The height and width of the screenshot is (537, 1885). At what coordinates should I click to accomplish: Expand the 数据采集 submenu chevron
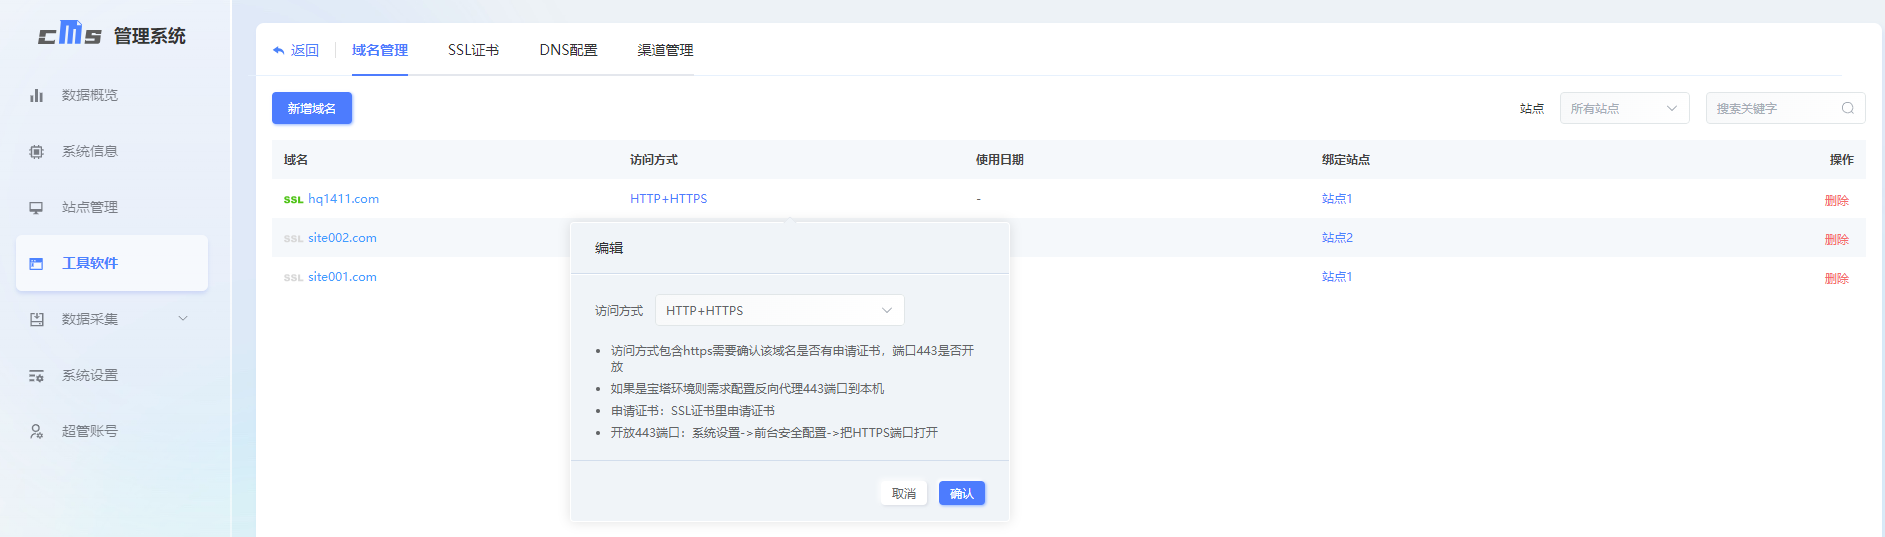(183, 319)
